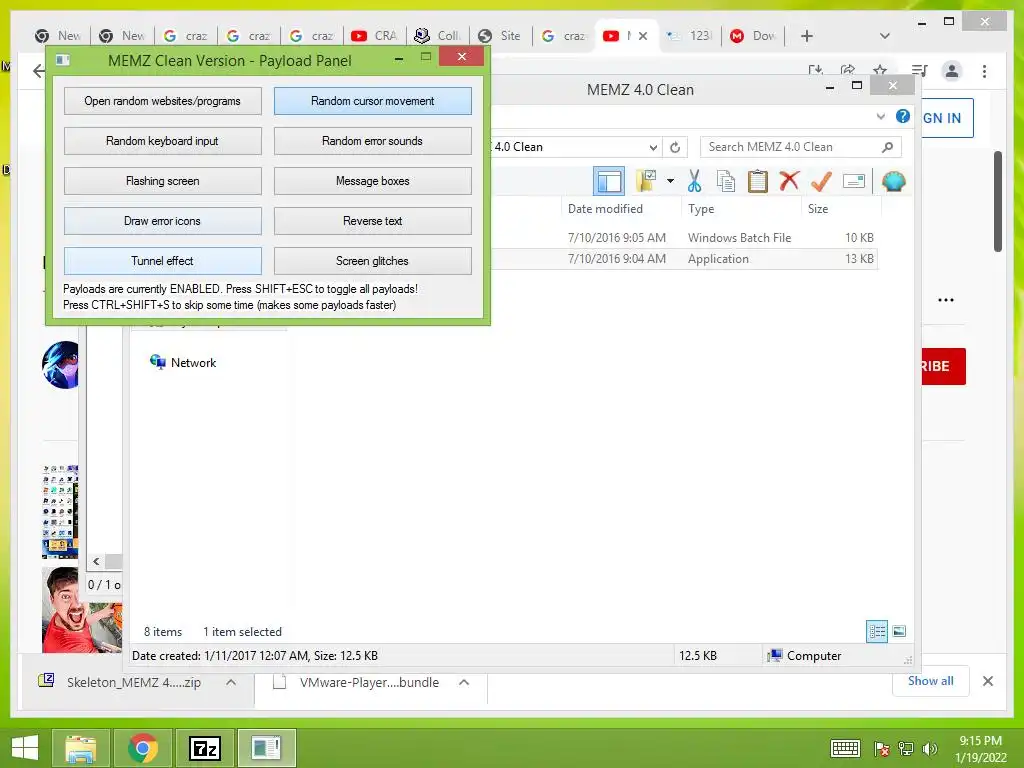Screen dimensions: 1024x768
Task: Open 7-Zip from the taskbar
Action: pyautogui.click(x=205, y=748)
